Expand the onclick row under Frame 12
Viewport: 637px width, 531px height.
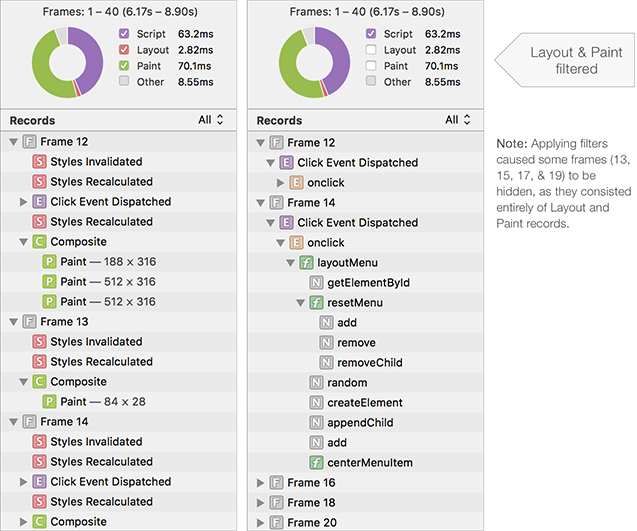[x=280, y=183]
